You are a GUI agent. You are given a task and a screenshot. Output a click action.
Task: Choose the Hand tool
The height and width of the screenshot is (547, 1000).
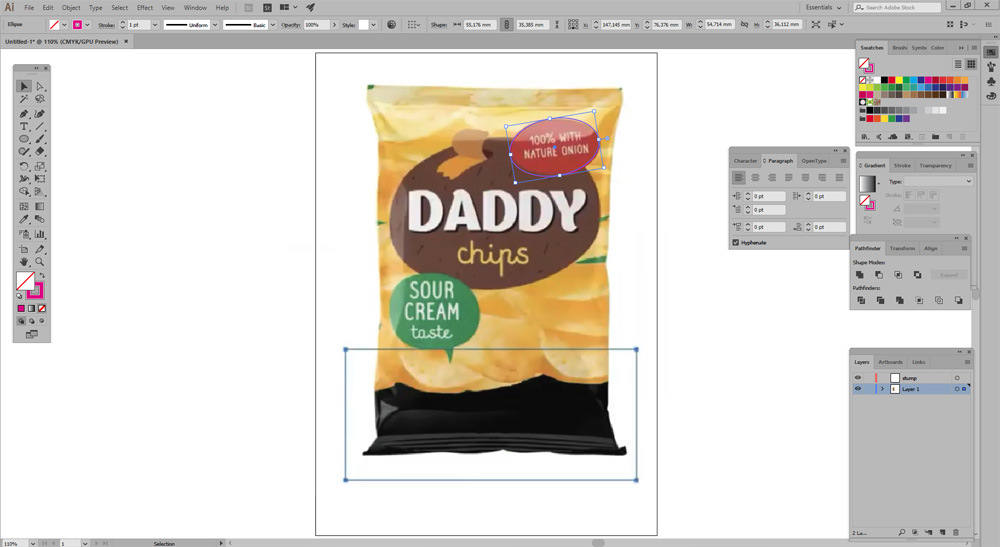click(x=24, y=262)
